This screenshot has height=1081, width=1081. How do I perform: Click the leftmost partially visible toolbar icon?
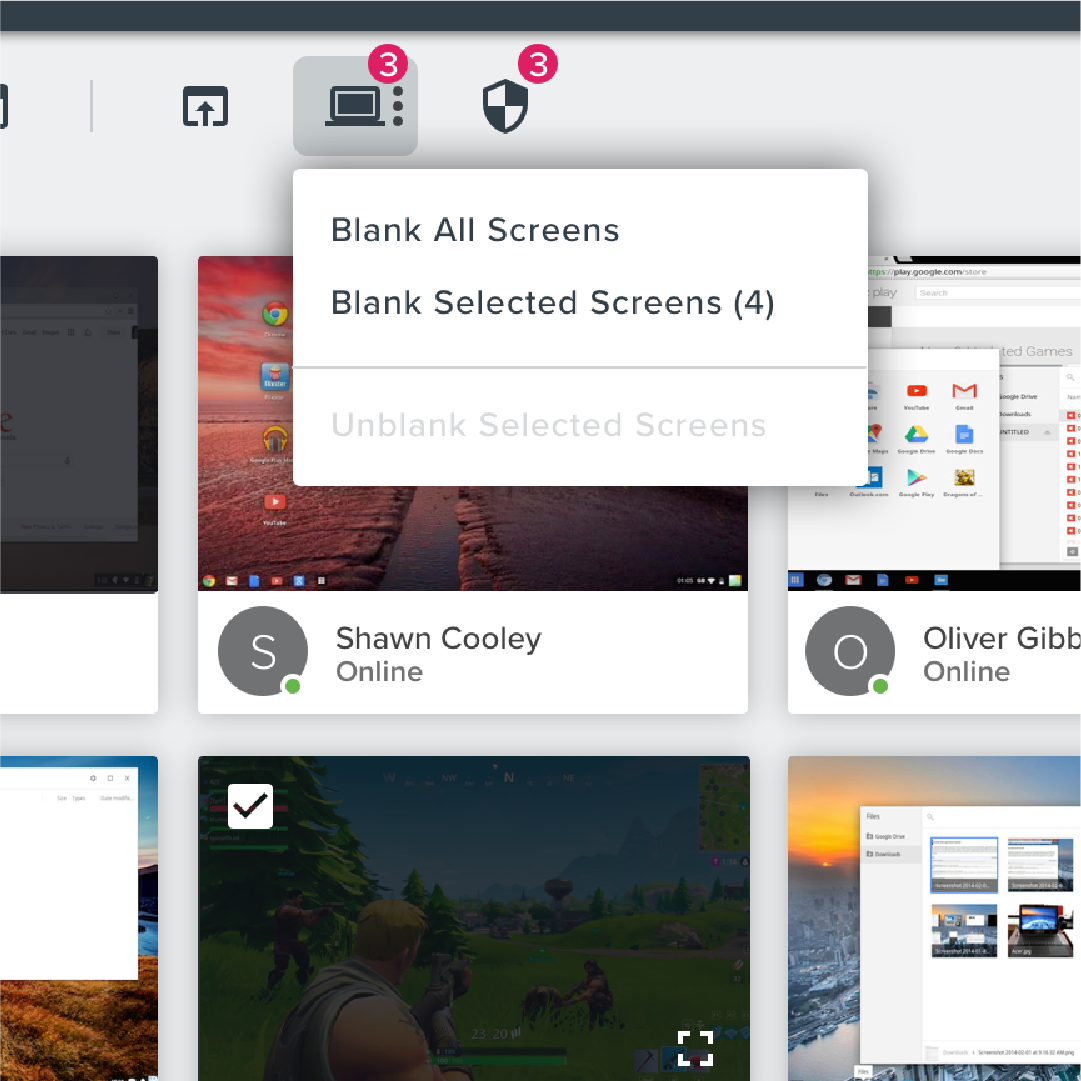click(5, 106)
